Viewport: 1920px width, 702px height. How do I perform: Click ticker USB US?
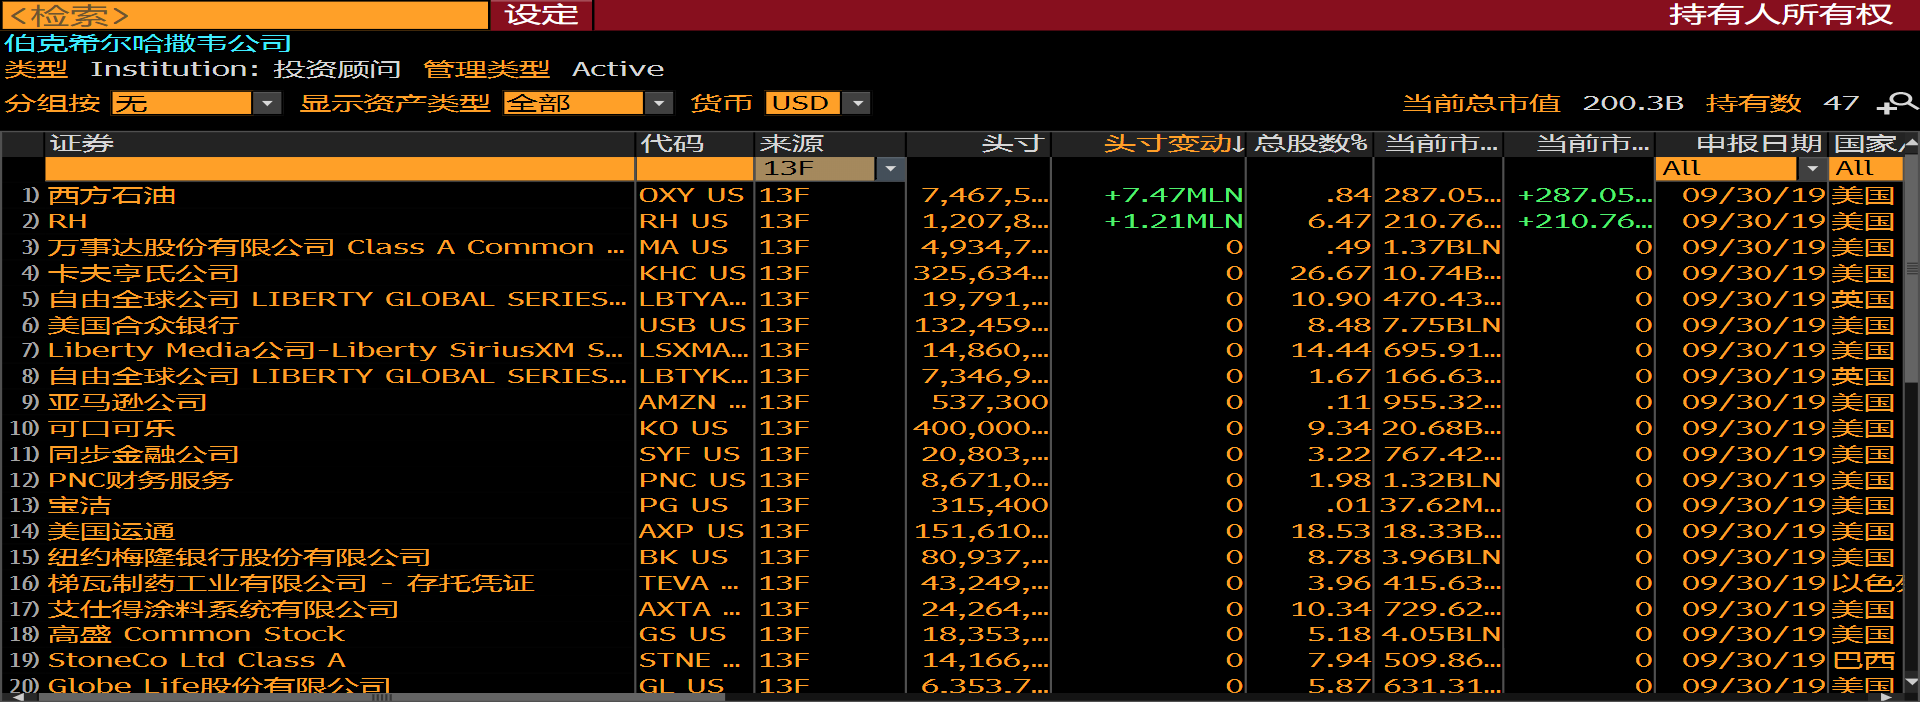(692, 325)
